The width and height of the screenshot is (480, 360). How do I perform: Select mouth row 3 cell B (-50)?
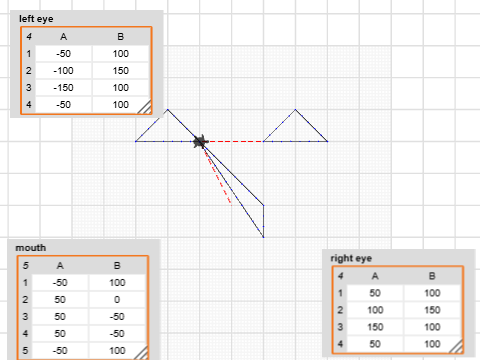pyautogui.click(x=117, y=317)
